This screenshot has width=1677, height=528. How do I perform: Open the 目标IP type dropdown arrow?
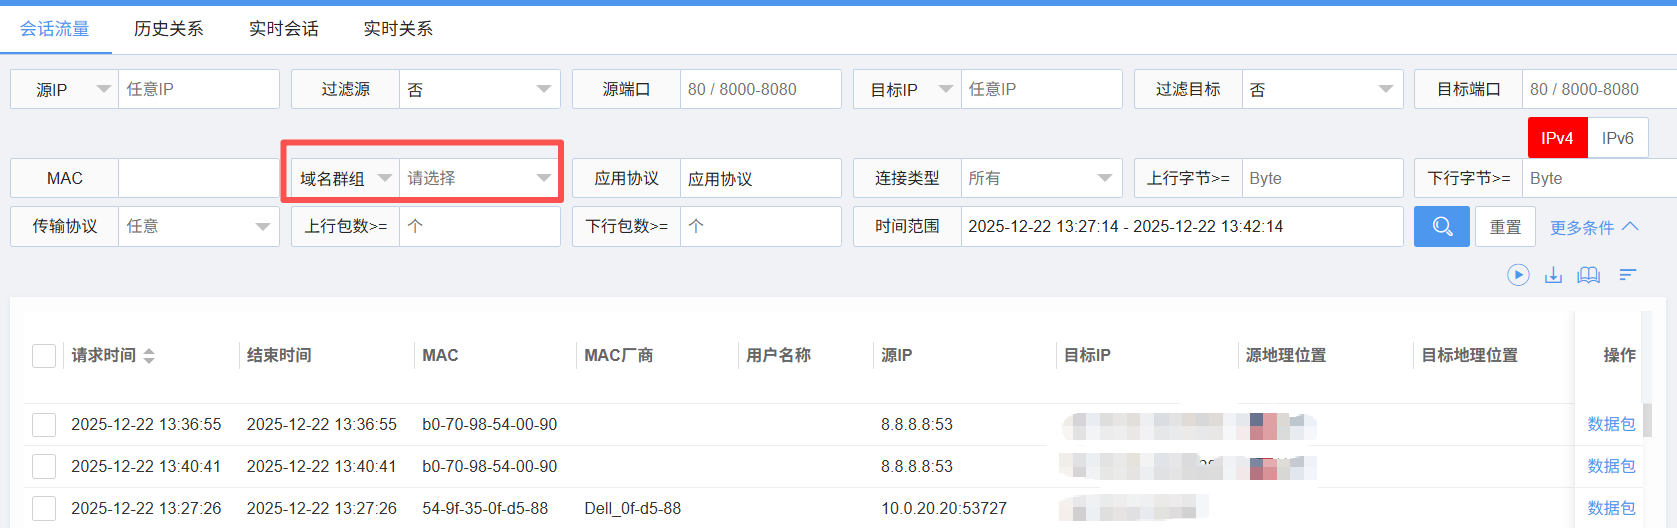pos(945,89)
